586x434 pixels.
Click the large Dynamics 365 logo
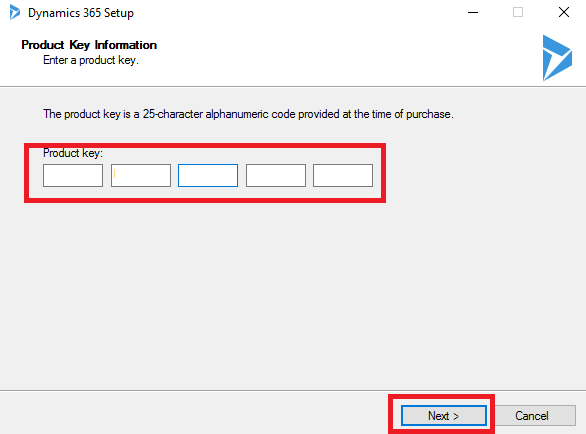(557, 58)
